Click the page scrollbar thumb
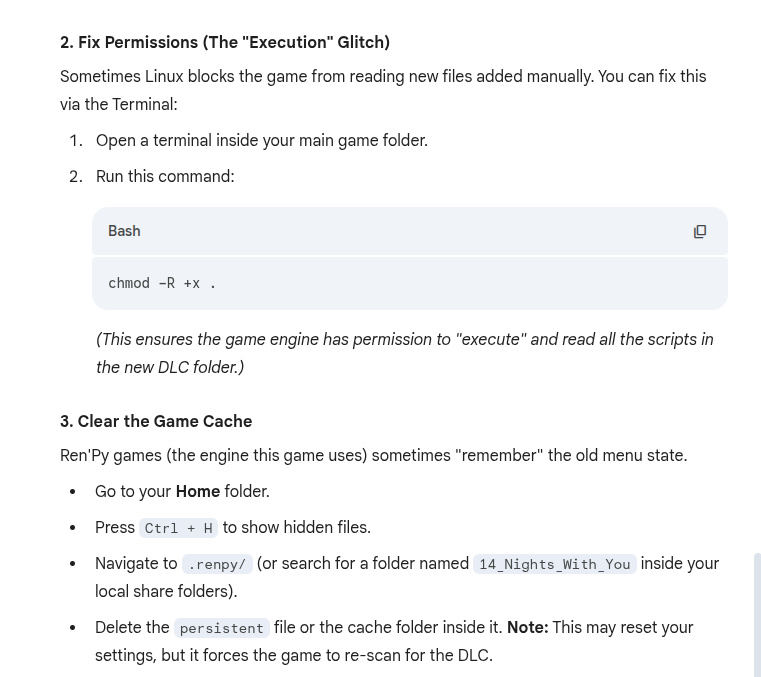Viewport: 761px width, 677px height. pyautogui.click(x=757, y=615)
